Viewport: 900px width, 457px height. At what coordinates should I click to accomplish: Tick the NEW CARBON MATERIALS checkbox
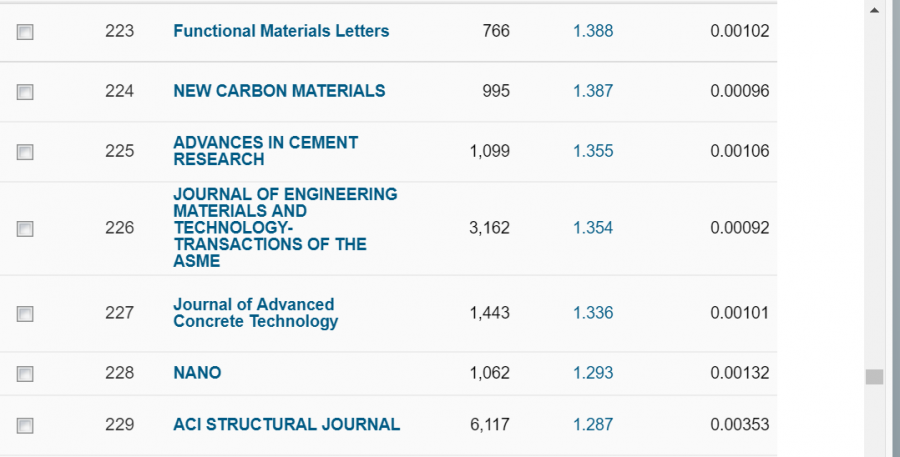click(x=25, y=92)
